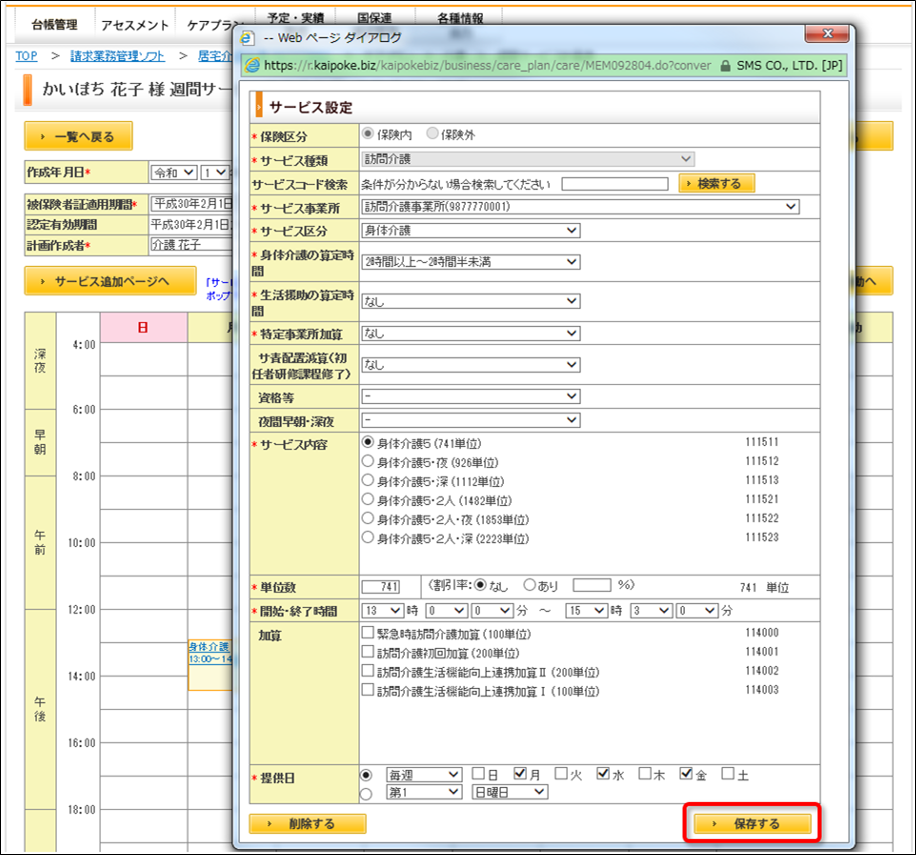Uncheck the 水 weekday checkbox

pos(603,774)
